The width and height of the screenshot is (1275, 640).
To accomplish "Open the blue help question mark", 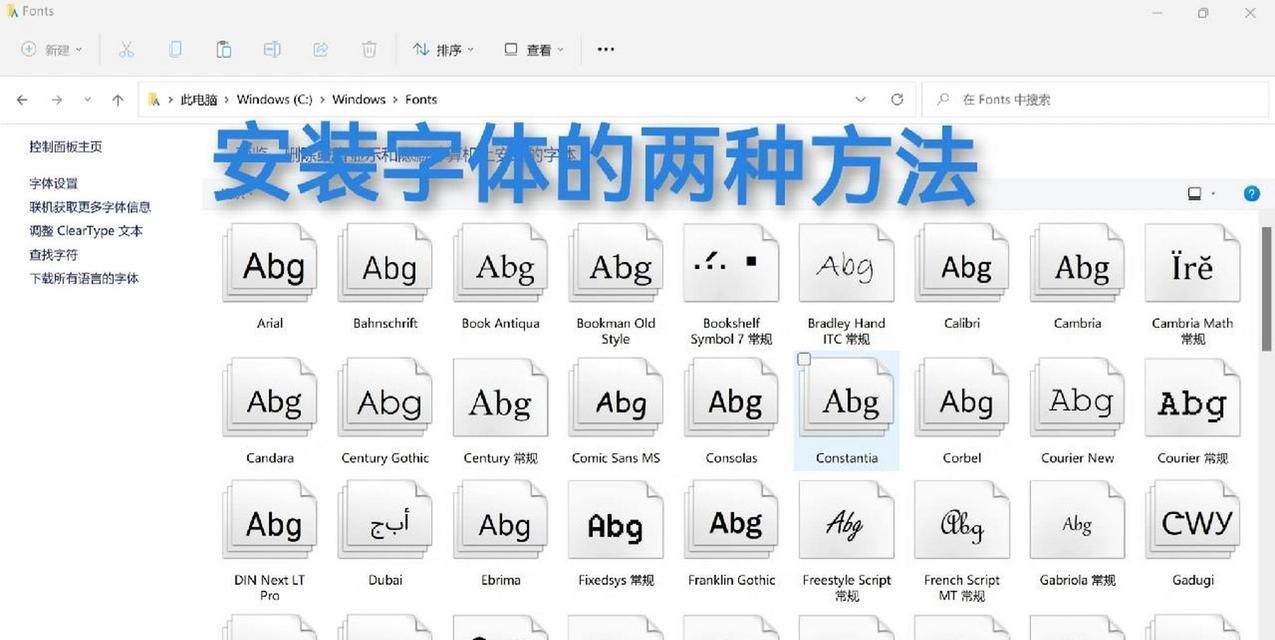I will [x=1251, y=194].
